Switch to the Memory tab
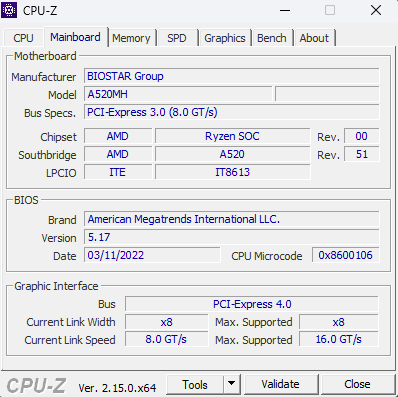The width and height of the screenshot is (398, 397). point(131,38)
